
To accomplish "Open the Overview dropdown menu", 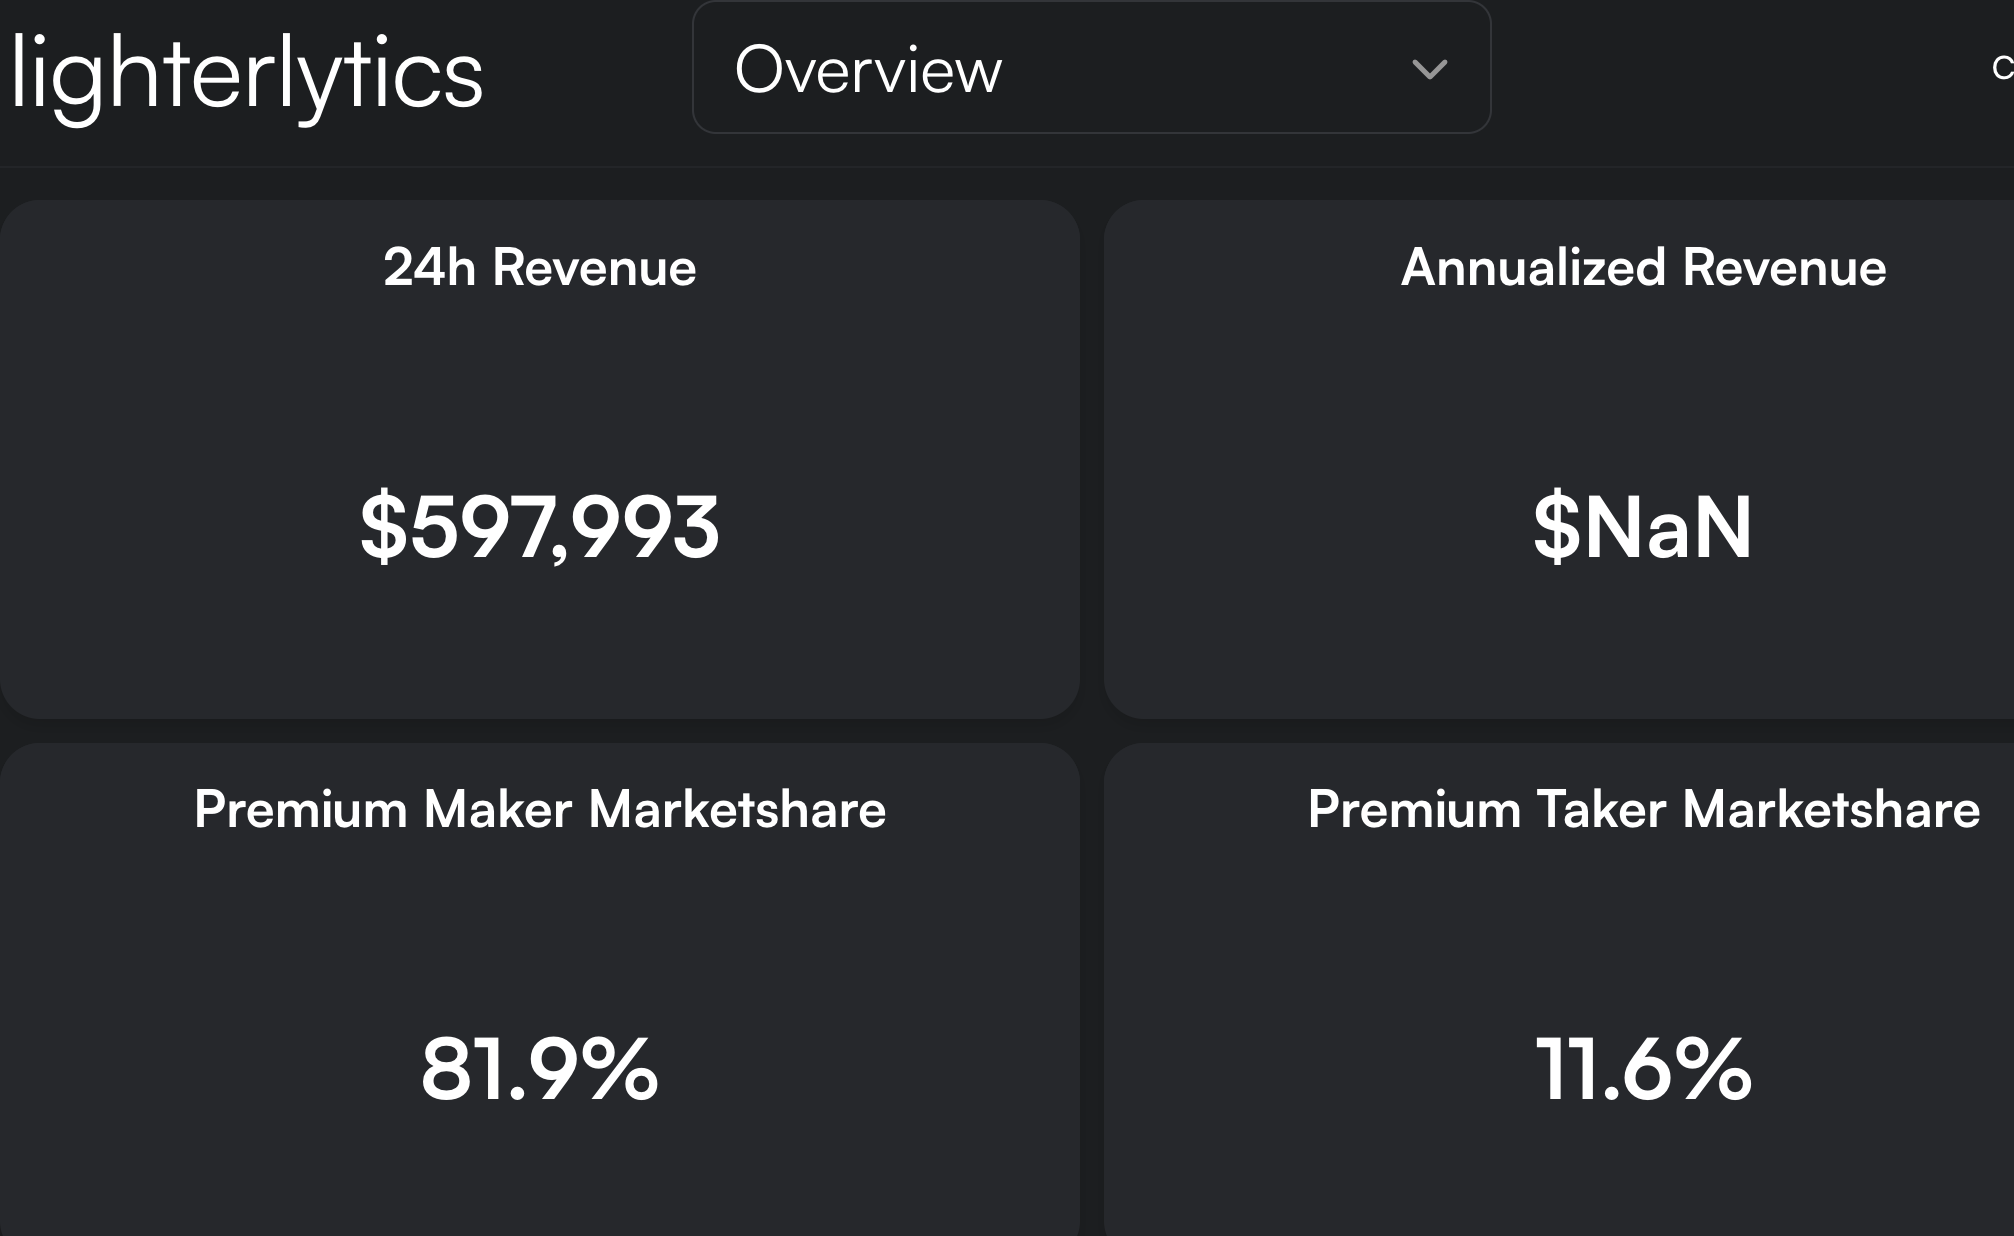I will click(1090, 68).
